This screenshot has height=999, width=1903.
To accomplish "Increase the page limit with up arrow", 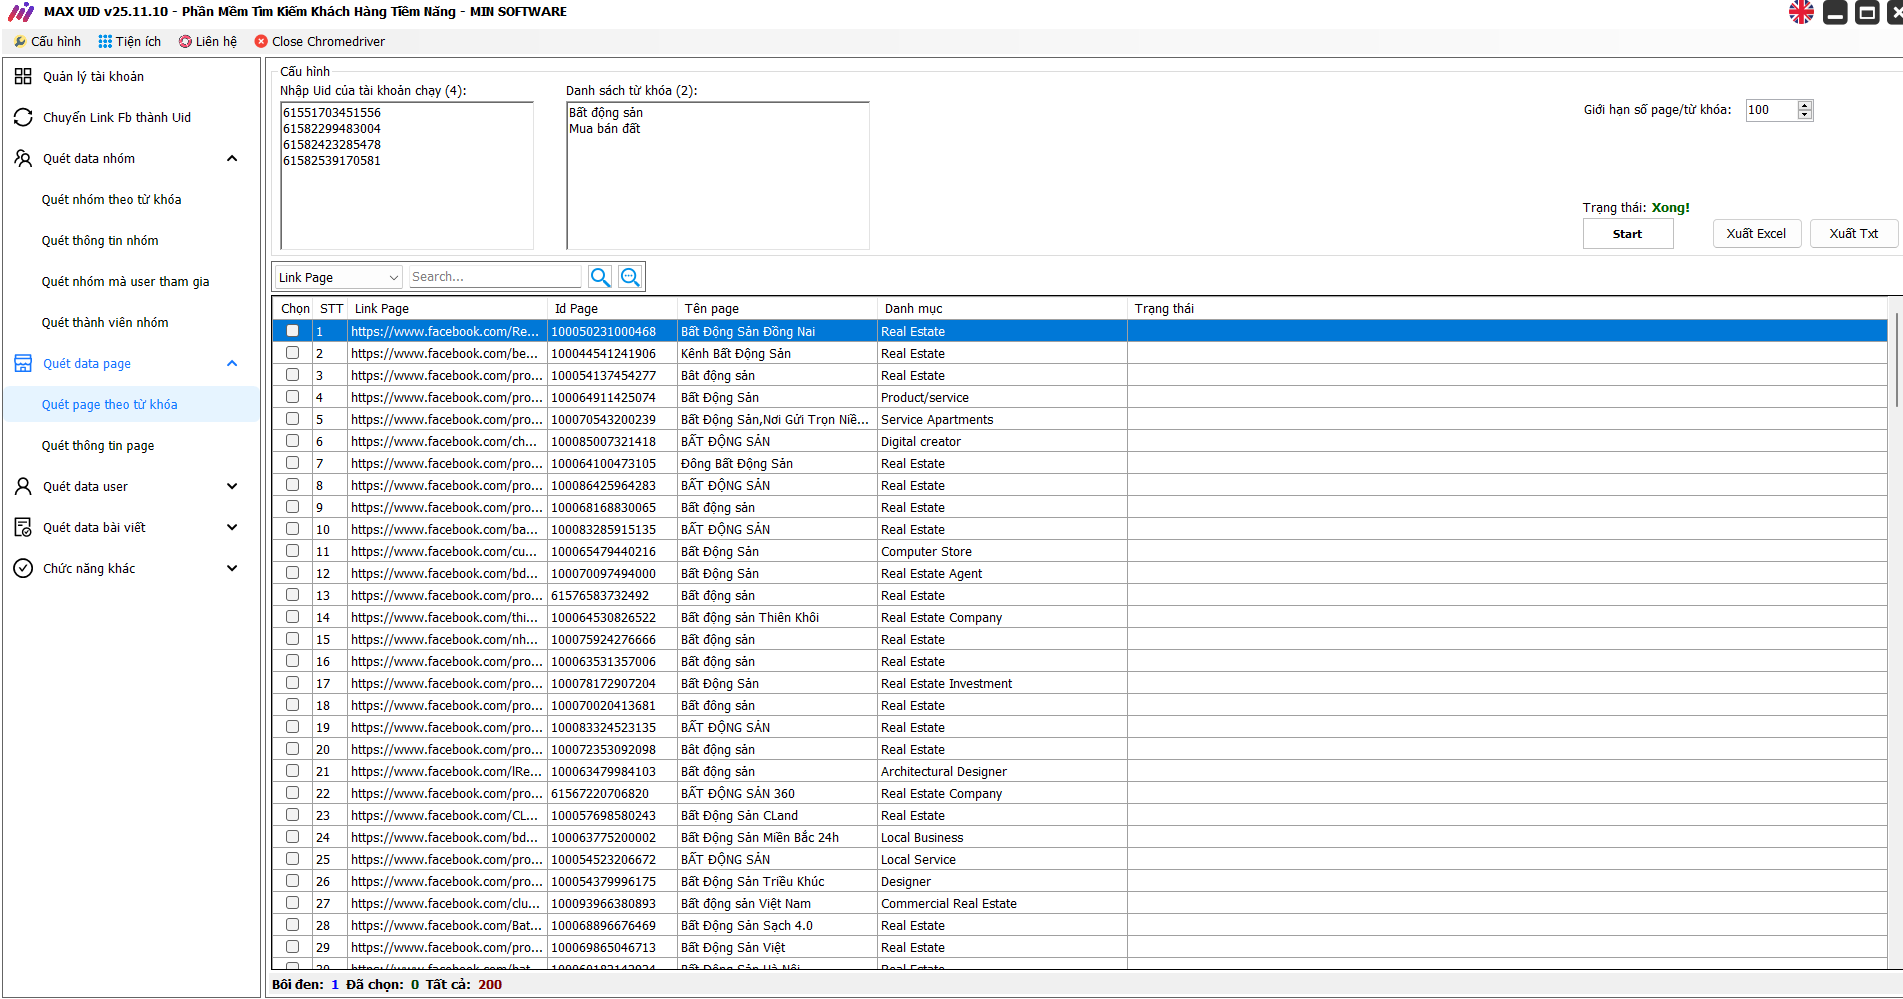I will (1805, 105).
